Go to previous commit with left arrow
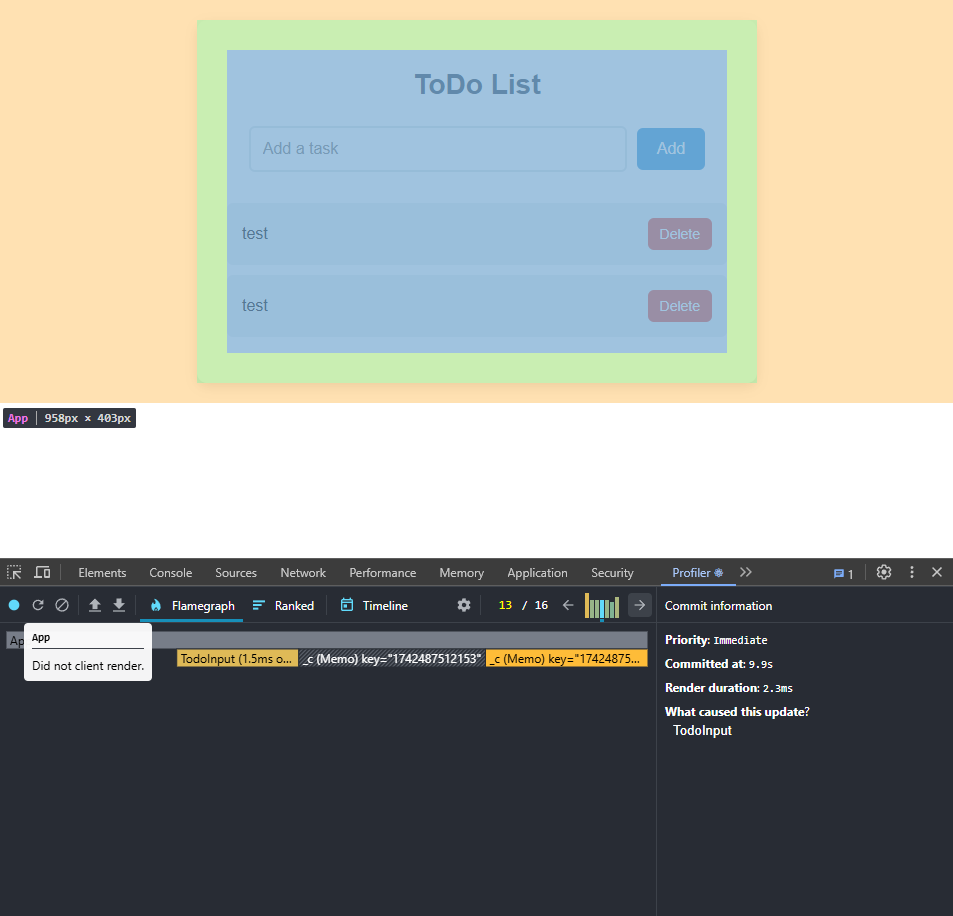The height and width of the screenshot is (916, 953). pos(567,605)
